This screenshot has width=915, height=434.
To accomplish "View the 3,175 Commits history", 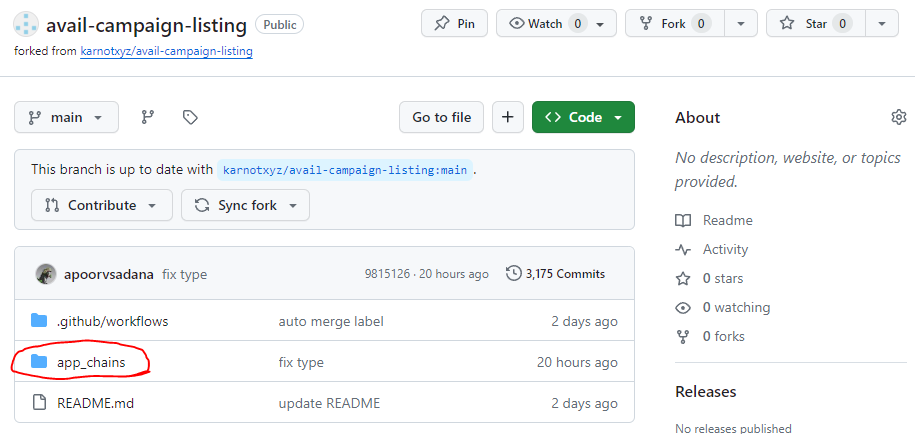I will tap(556, 274).
